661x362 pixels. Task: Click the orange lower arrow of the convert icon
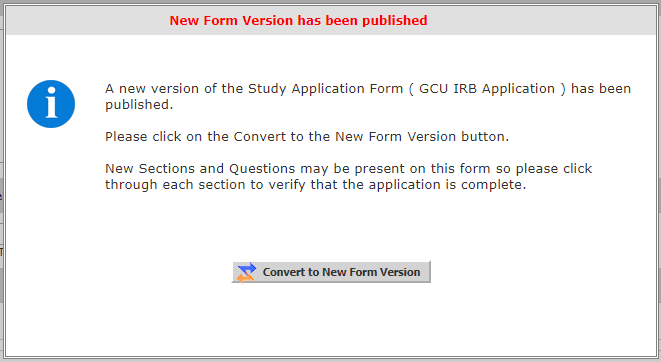245,277
